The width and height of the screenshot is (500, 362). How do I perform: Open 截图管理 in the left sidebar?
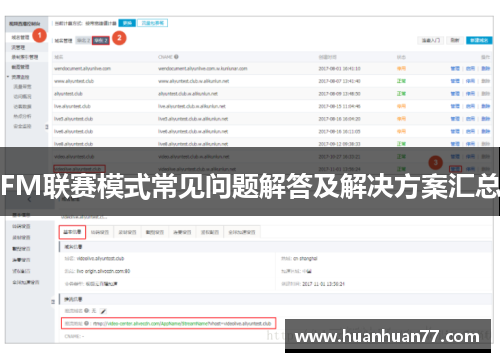click(x=20, y=67)
